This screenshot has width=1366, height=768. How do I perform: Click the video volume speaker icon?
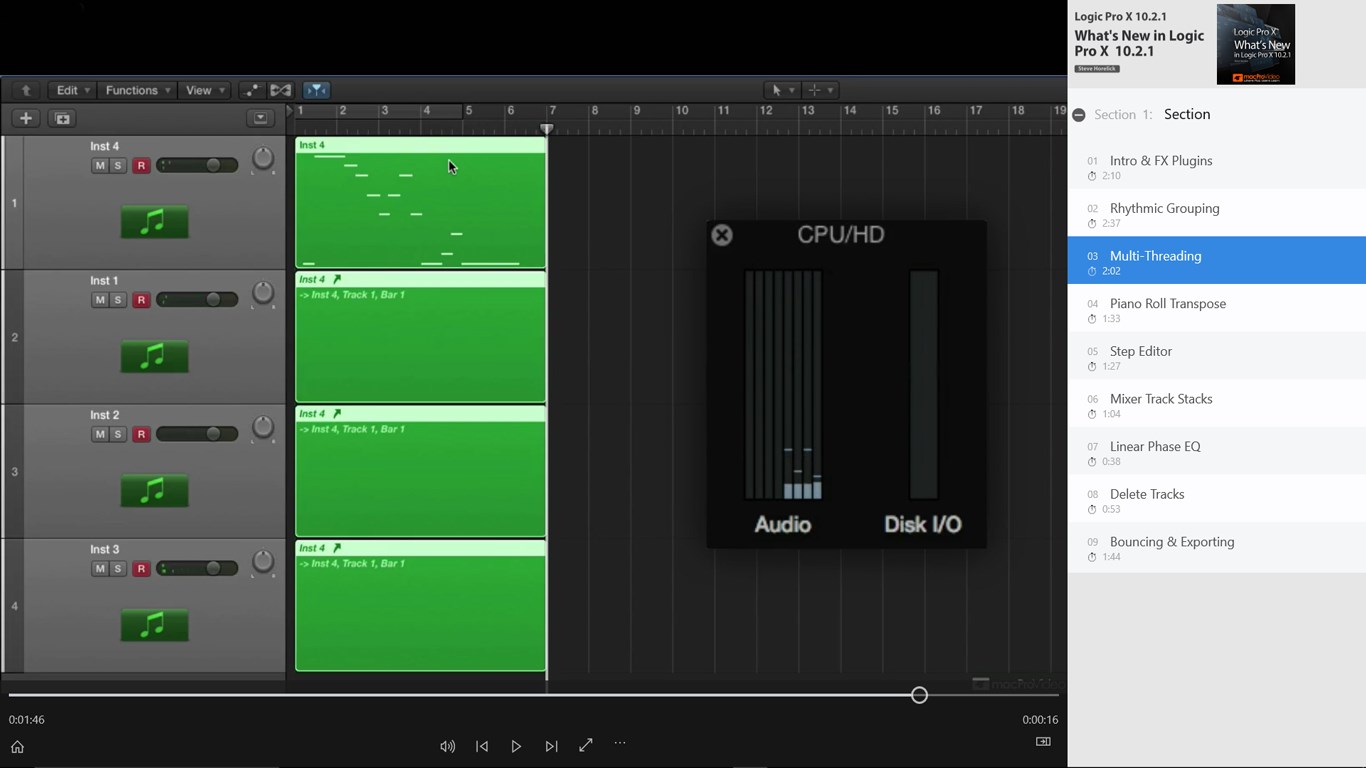click(x=448, y=746)
